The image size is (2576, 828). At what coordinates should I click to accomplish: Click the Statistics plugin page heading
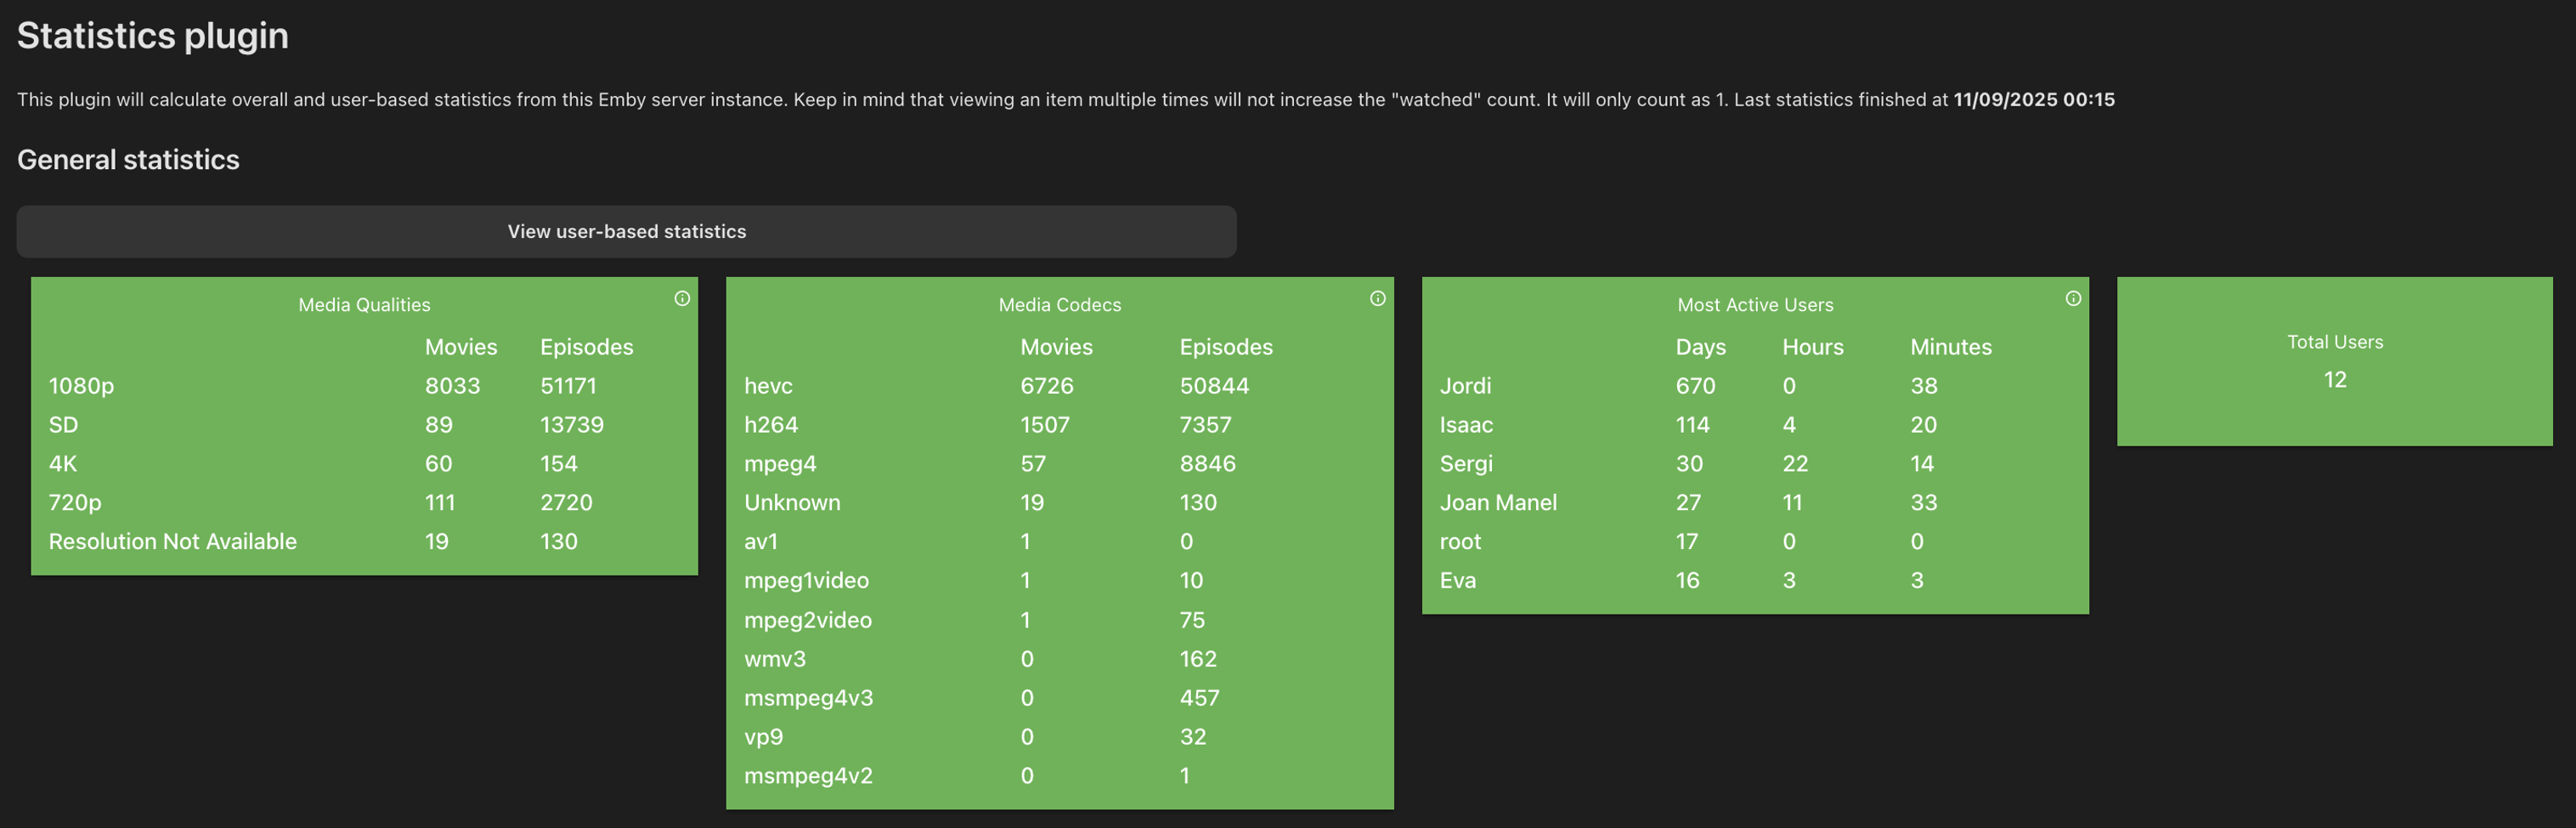(x=153, y=36)
